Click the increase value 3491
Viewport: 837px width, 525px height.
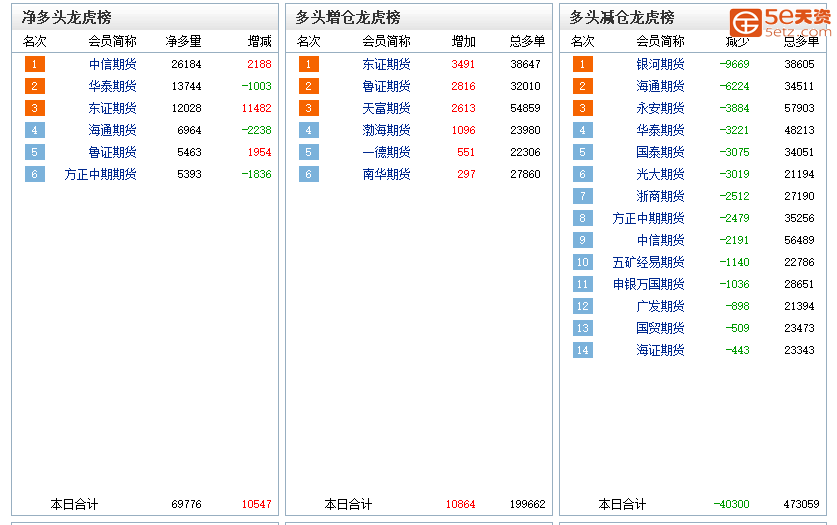[x=463, y=65]
